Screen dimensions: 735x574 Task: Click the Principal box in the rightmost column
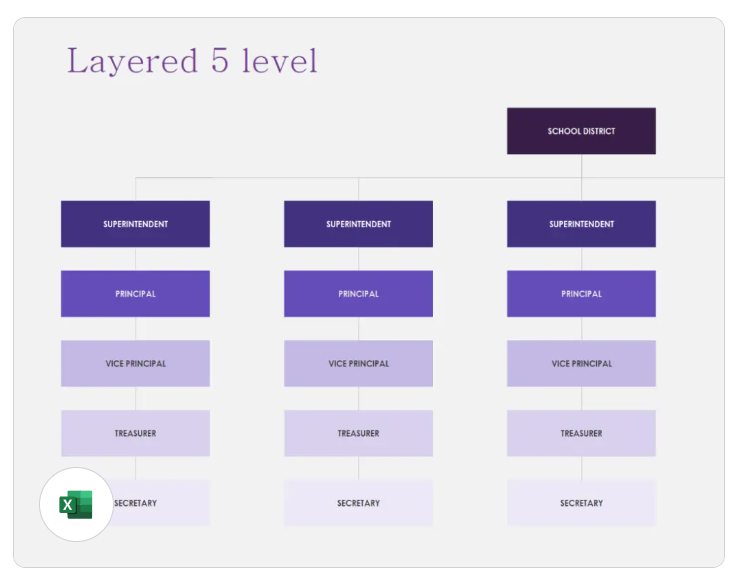pos(581,294)
